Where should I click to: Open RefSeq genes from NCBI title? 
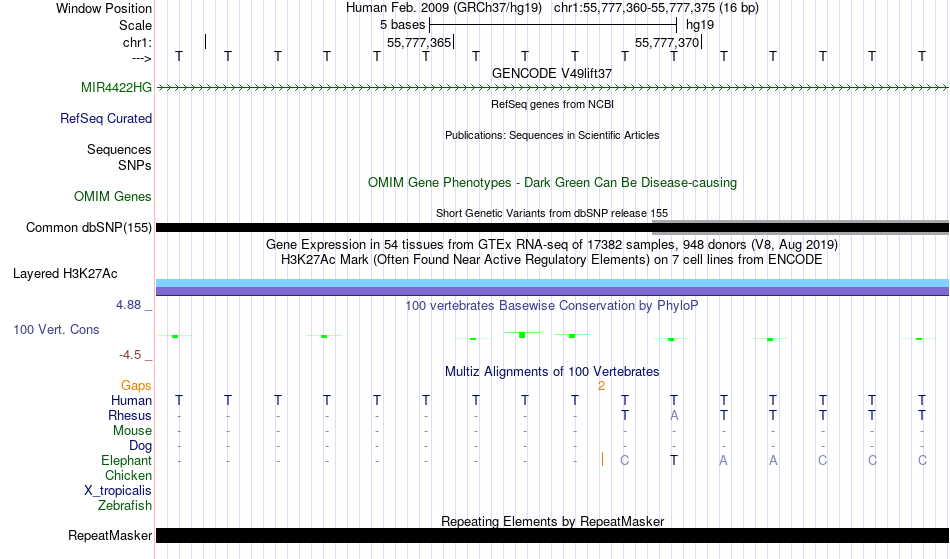coord(552,104)
